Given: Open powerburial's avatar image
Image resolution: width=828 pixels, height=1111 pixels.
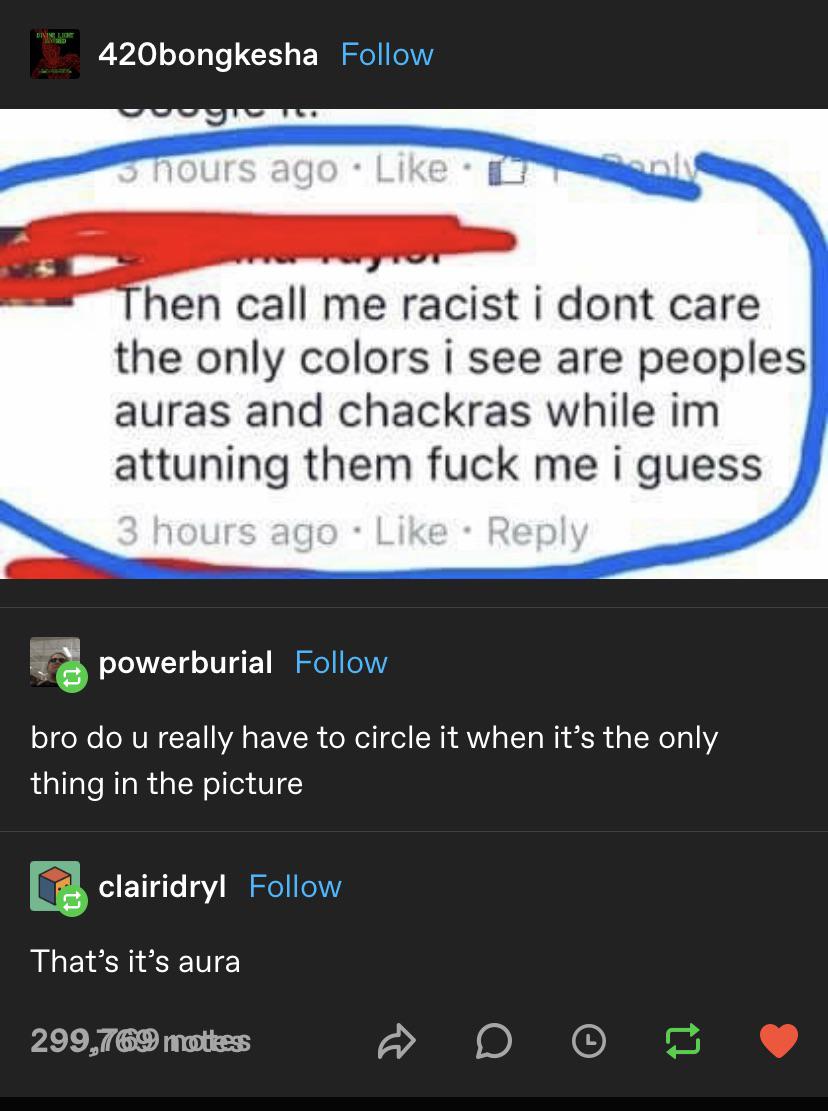Looking at the screenshot, I should [x=55, y=662].
